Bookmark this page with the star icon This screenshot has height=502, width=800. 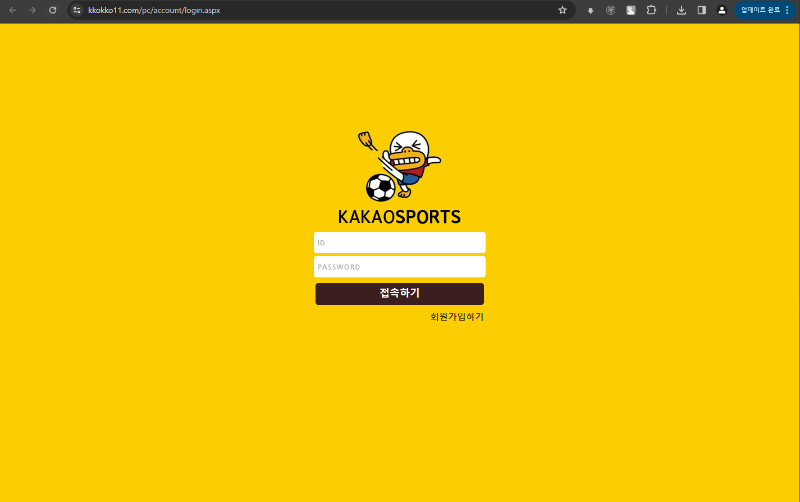click(x=562, y=10)
